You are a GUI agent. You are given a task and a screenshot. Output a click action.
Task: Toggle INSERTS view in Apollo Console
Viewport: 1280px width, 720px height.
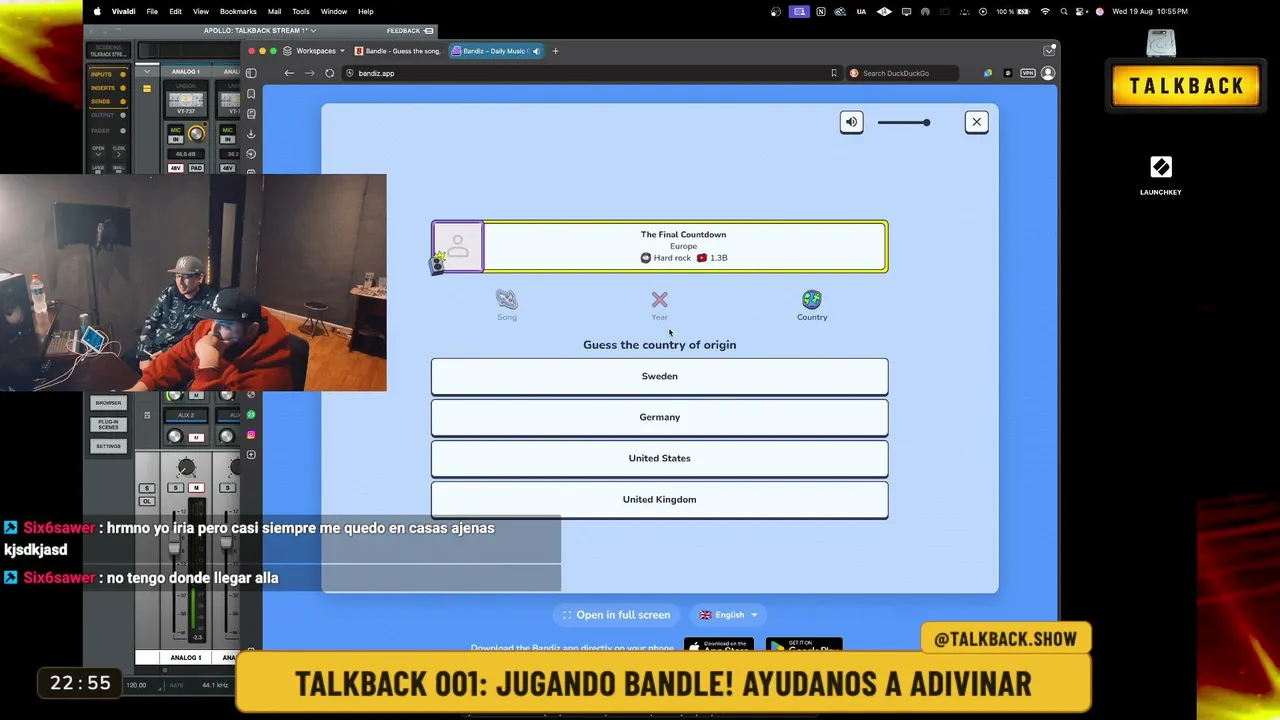(108, 88)
